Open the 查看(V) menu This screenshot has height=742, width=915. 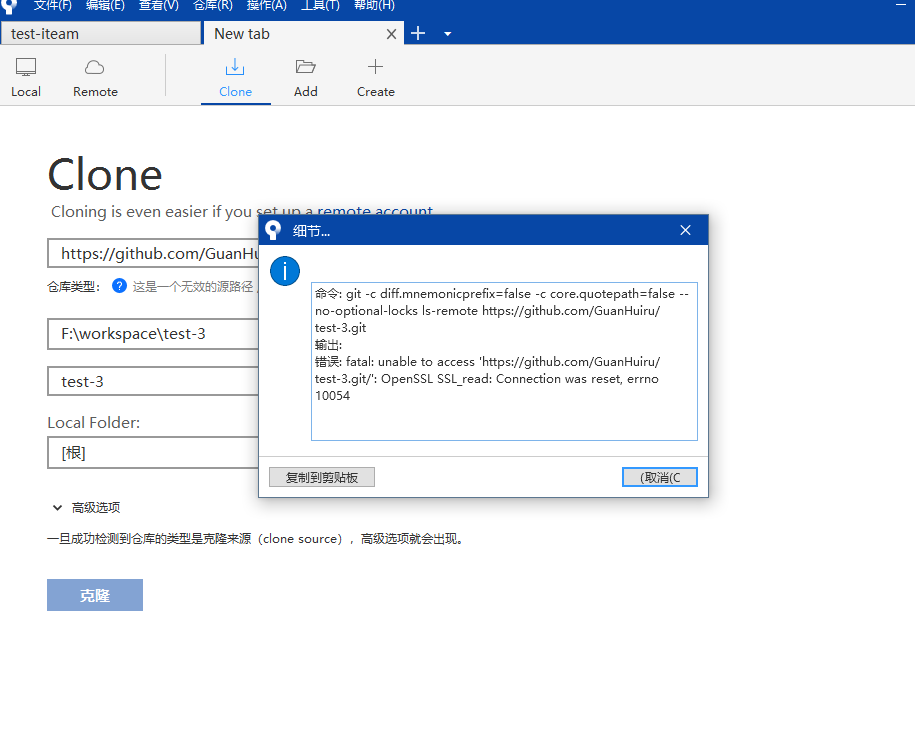point(158,6)
